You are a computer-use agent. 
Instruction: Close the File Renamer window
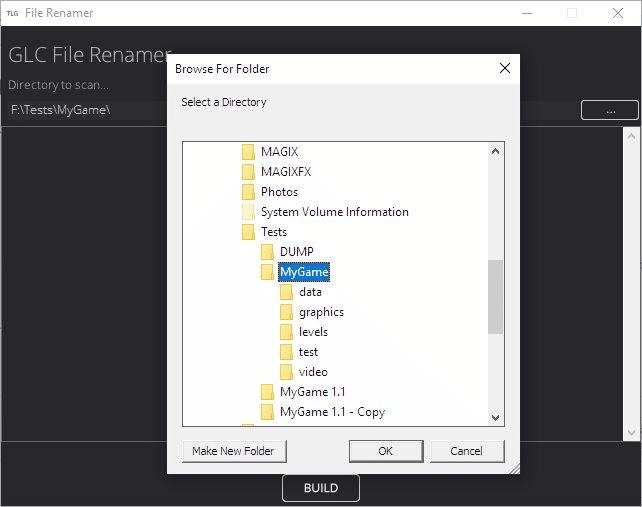(x=618, y=13)
